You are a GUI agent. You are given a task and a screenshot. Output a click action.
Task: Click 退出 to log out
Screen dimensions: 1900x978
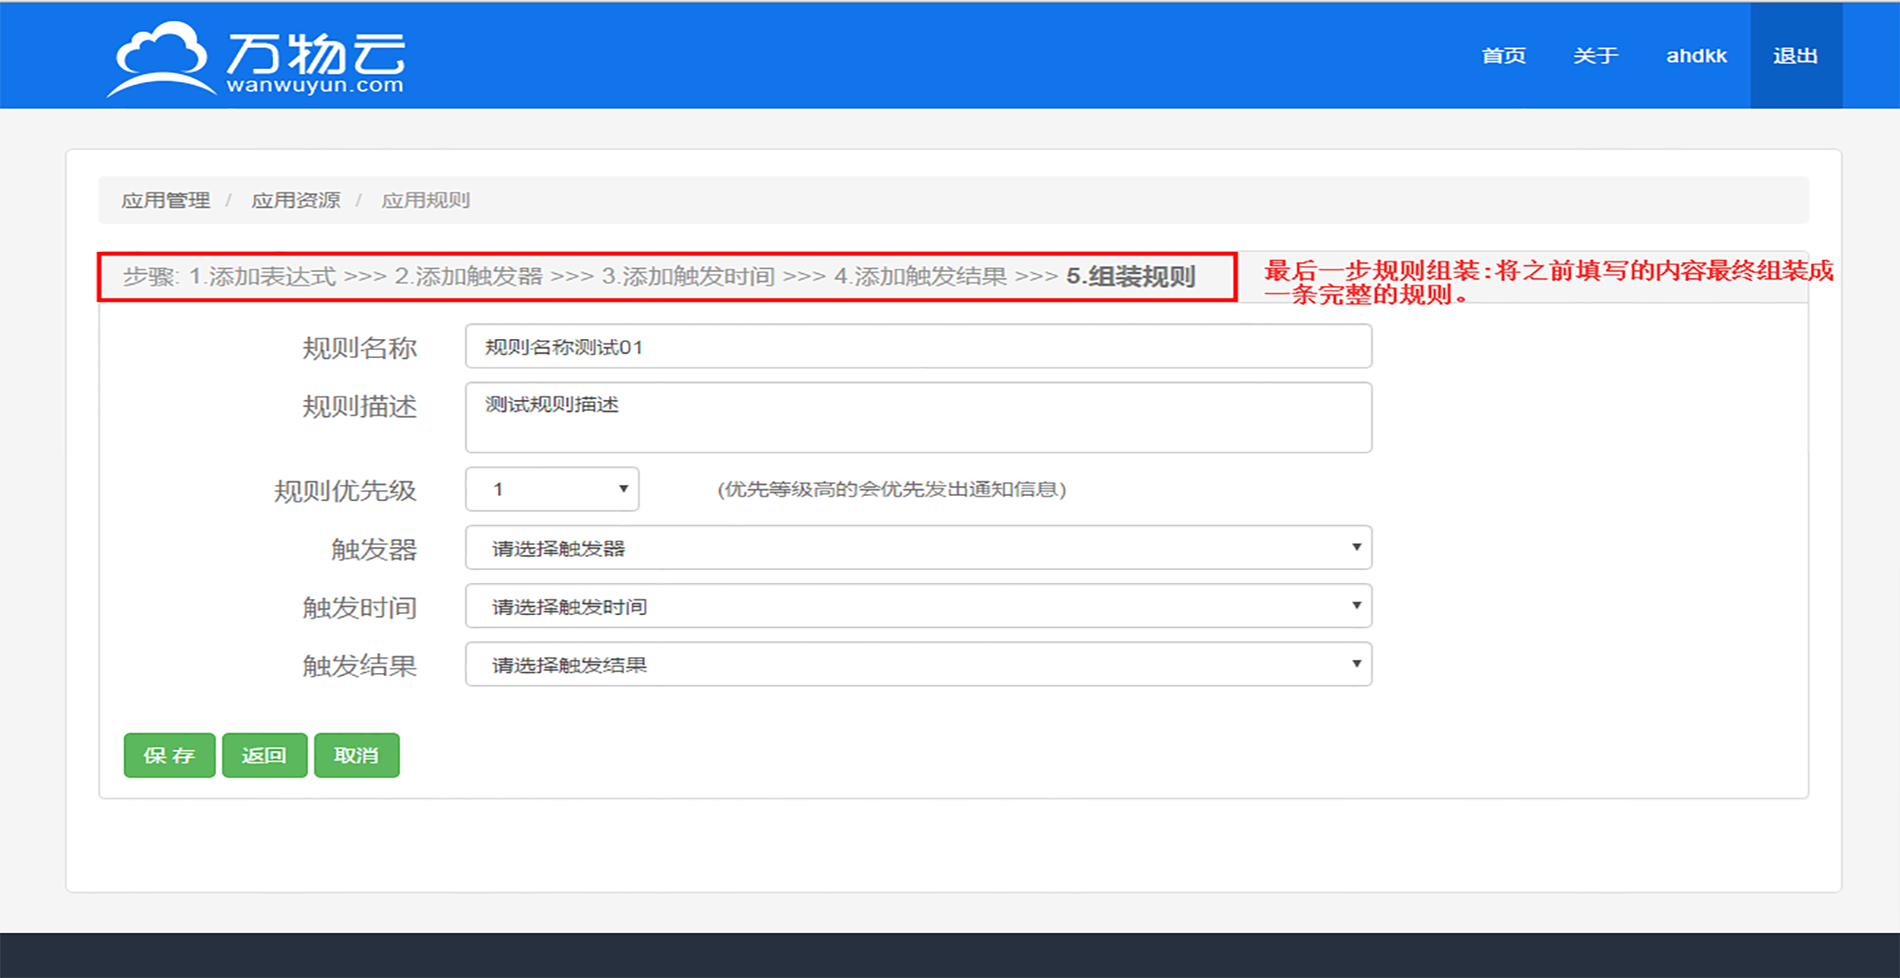click(1795, 56)
